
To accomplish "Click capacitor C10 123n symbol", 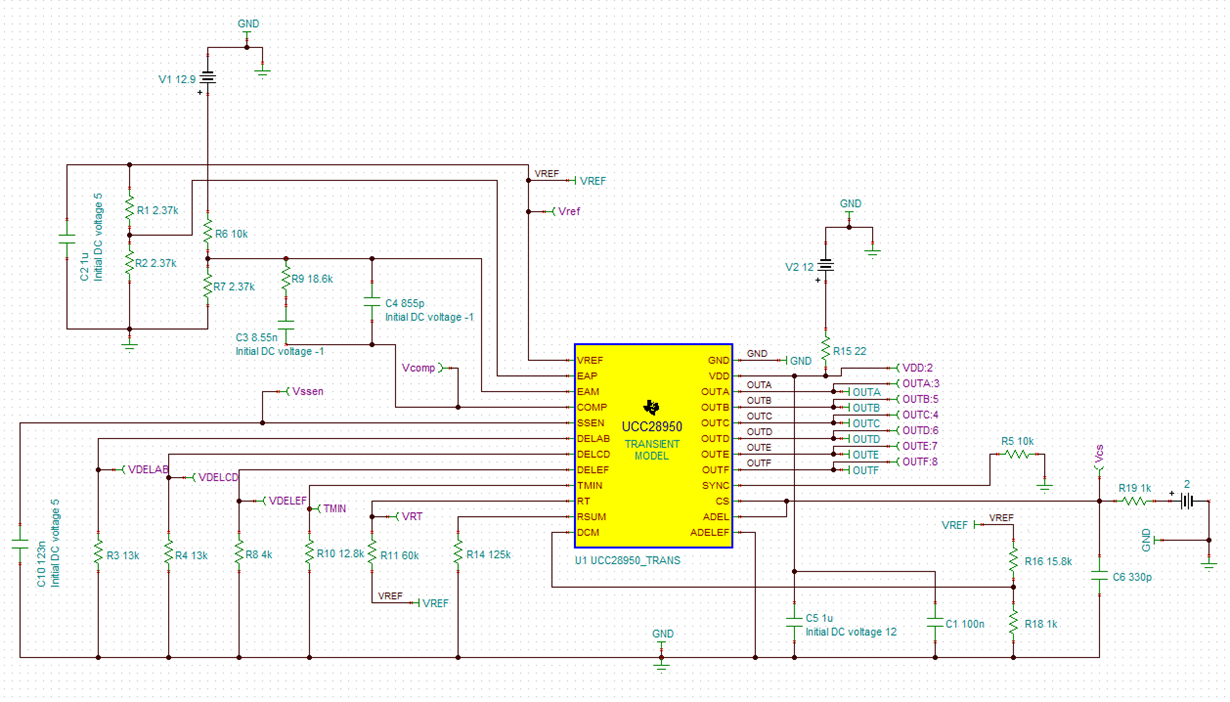I will [19, 544].
